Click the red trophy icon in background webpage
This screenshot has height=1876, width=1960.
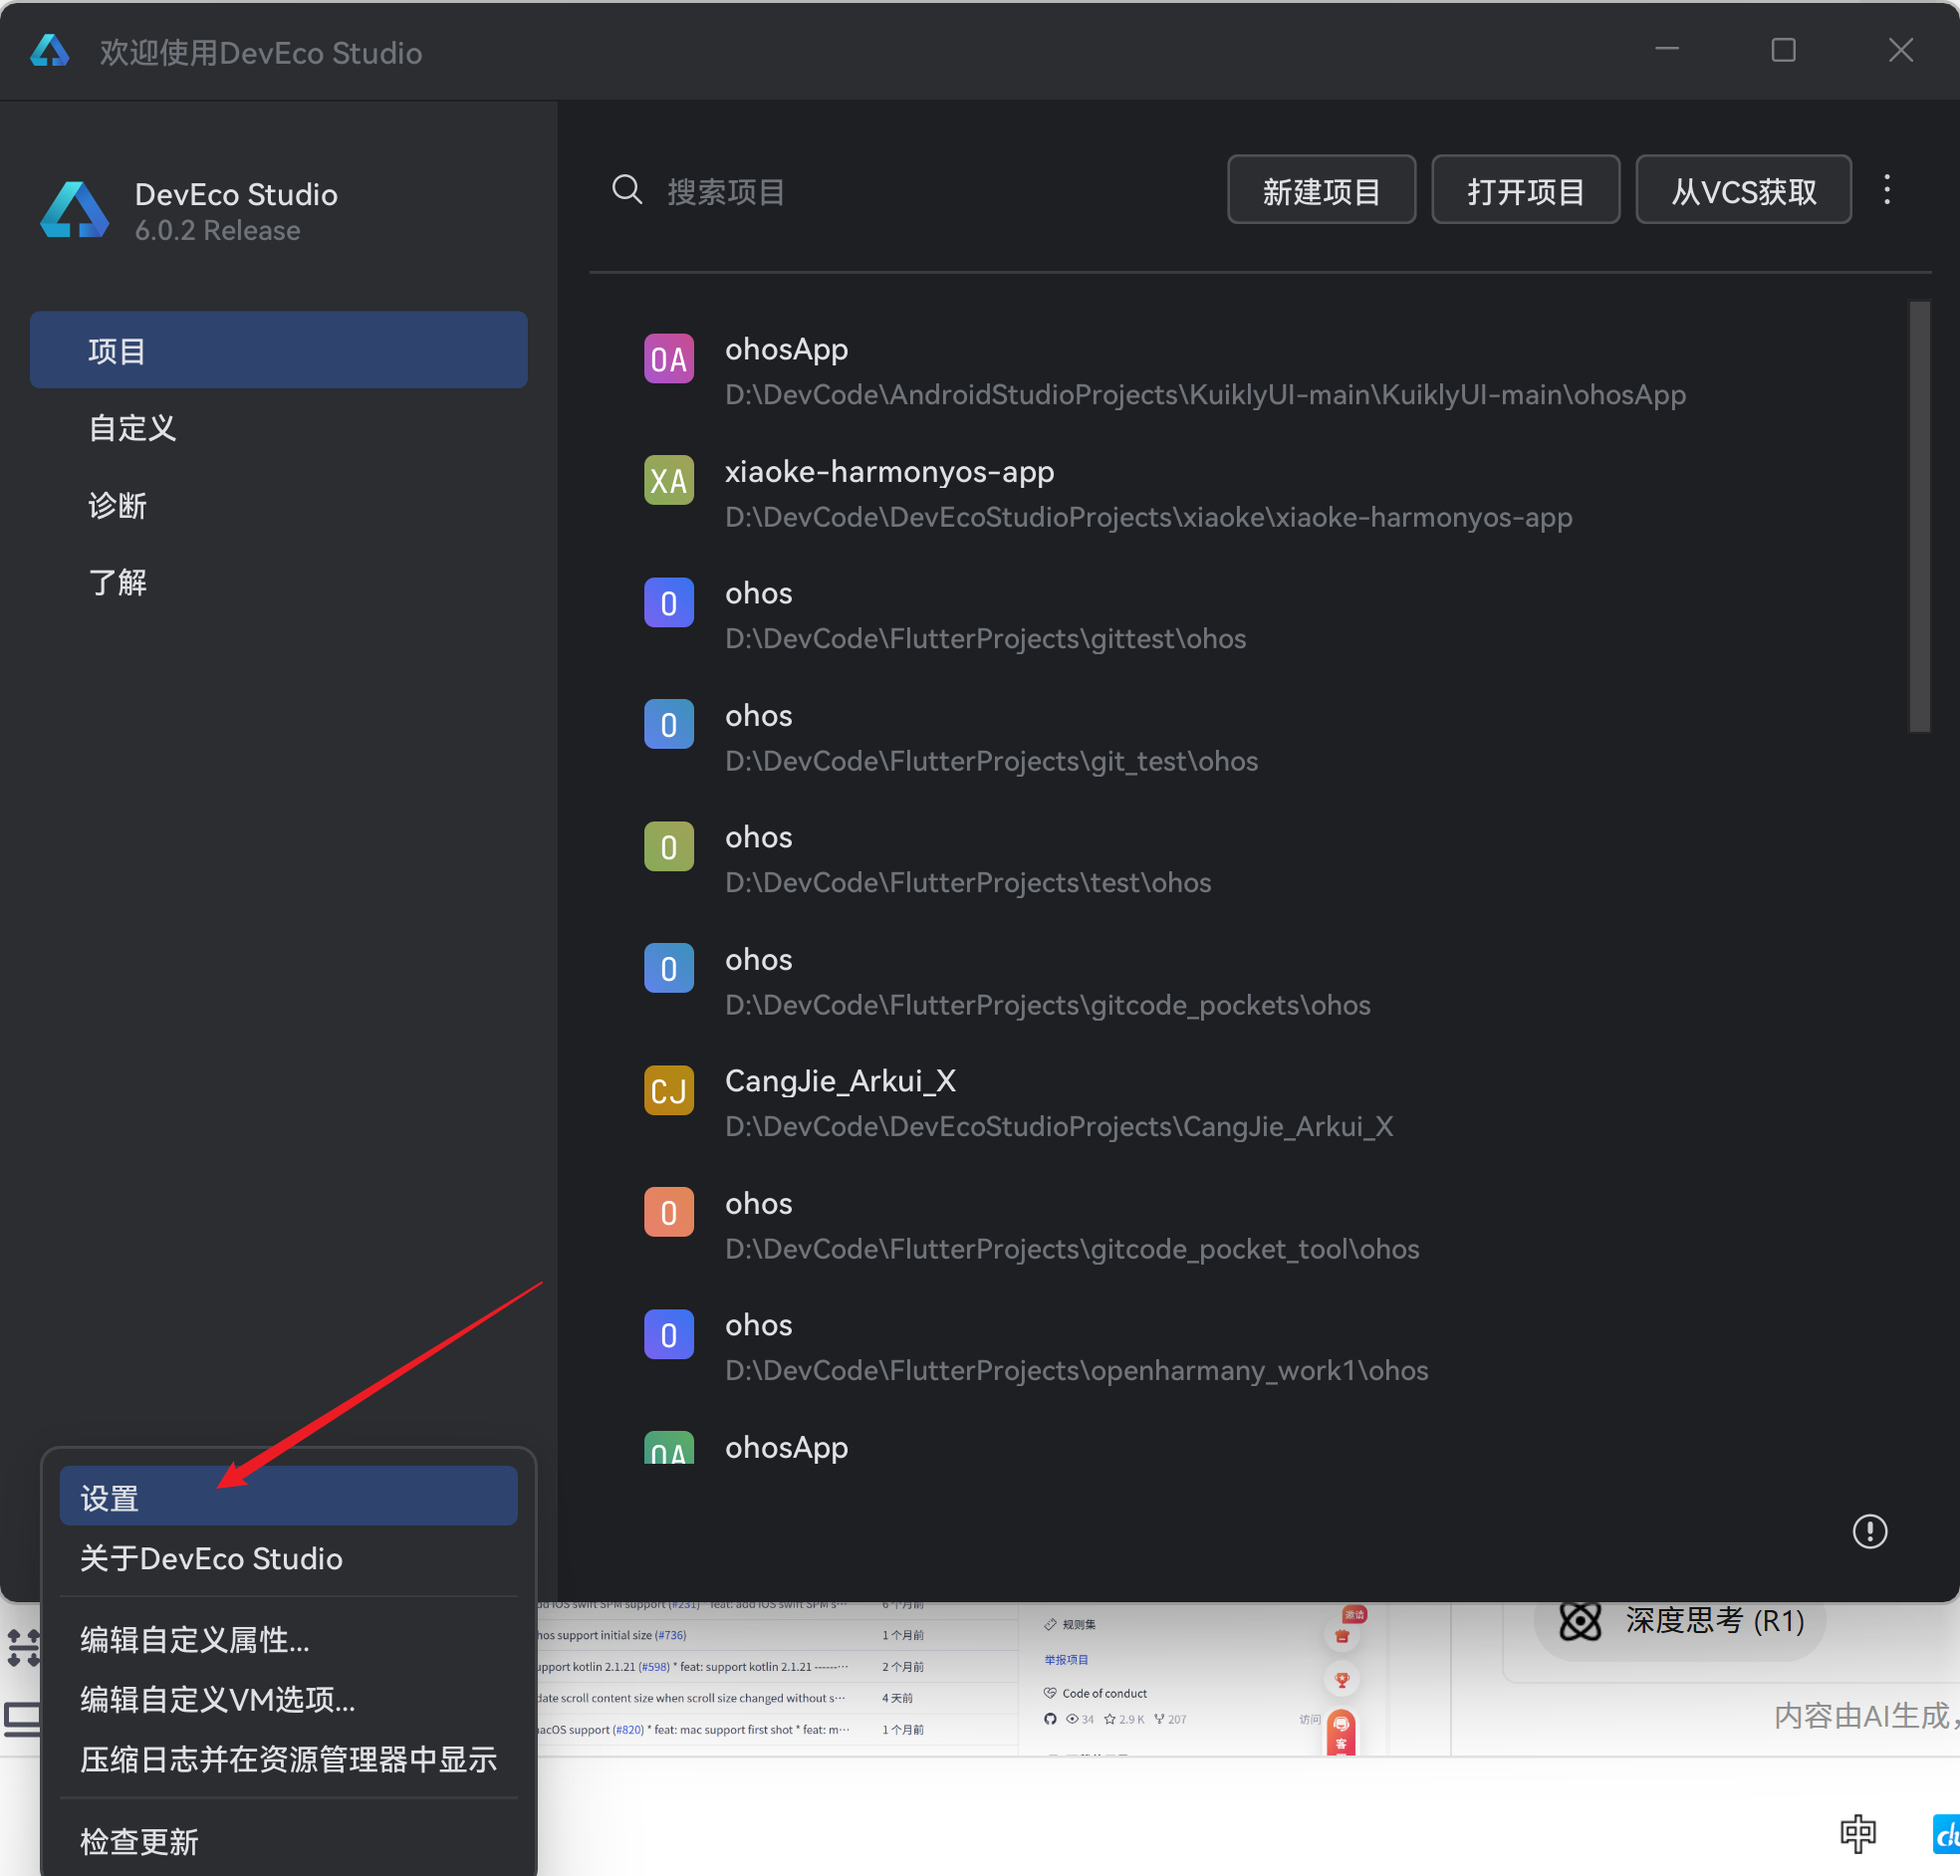tap(1342, 1680)
